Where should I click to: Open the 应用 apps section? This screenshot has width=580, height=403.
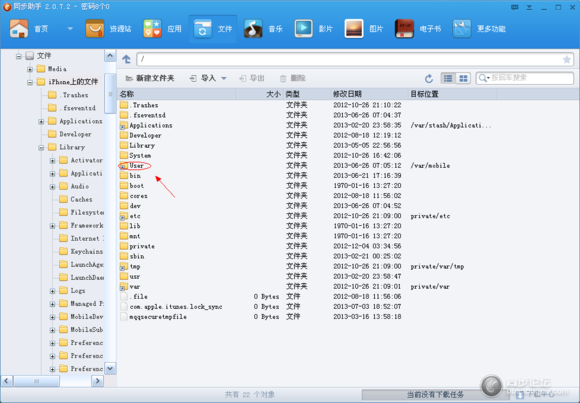pos(162,29)
